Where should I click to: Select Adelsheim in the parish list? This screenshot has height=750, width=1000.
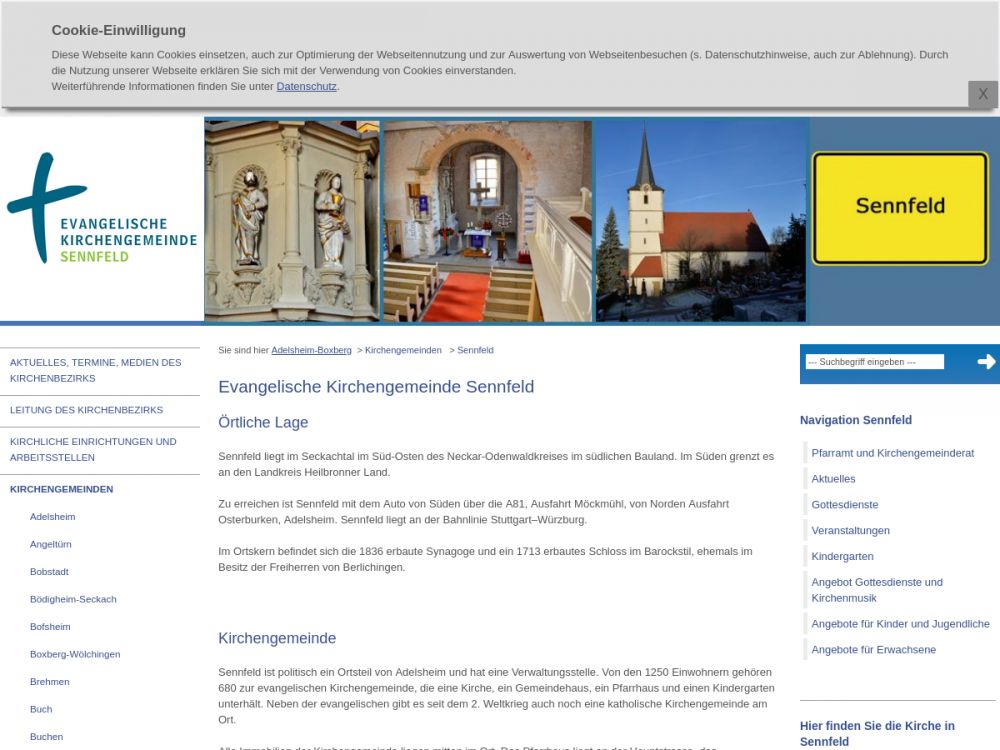(x=52, y=517)
